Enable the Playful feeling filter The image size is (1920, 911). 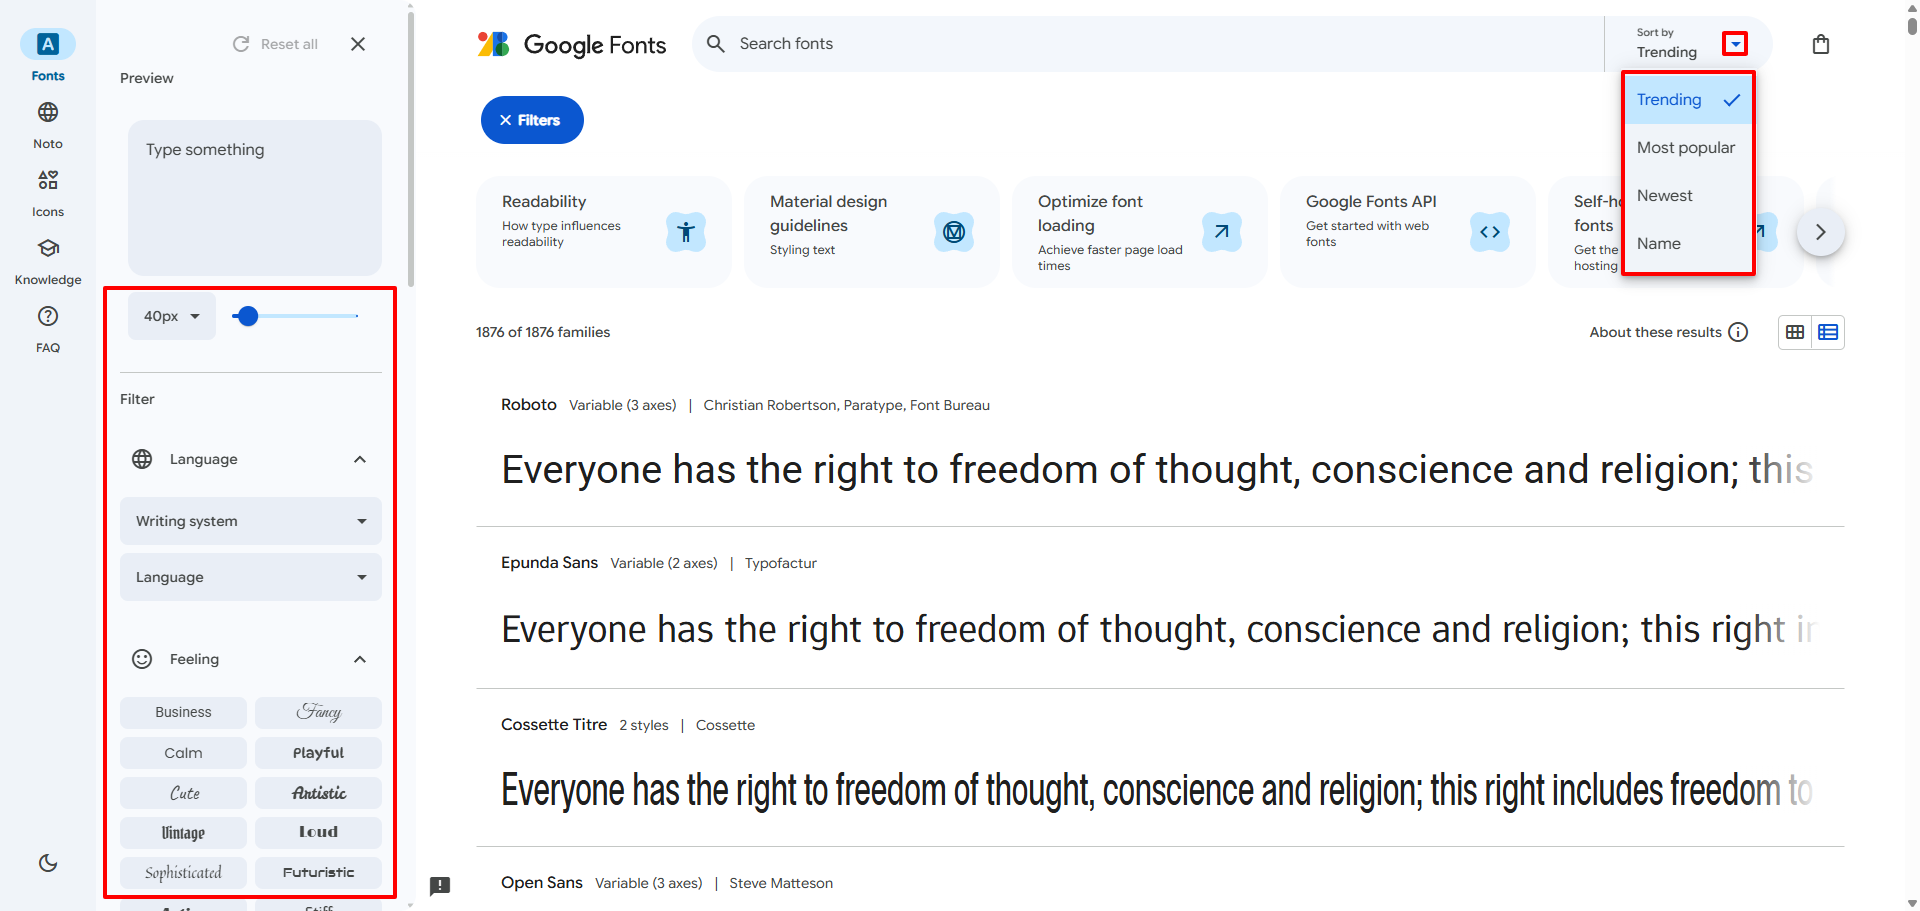(x=318, y=752)
